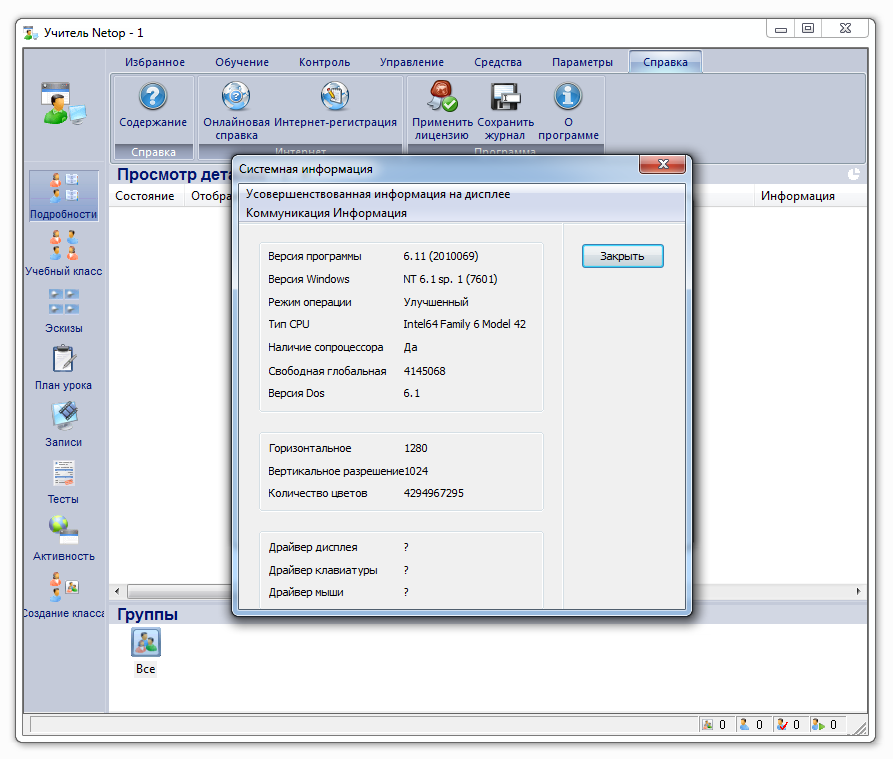The height and width of the screenshot is (759, 893).
Task: Open Тесты in sidebar
Action: pyautogui.click(x=63, y=482)
